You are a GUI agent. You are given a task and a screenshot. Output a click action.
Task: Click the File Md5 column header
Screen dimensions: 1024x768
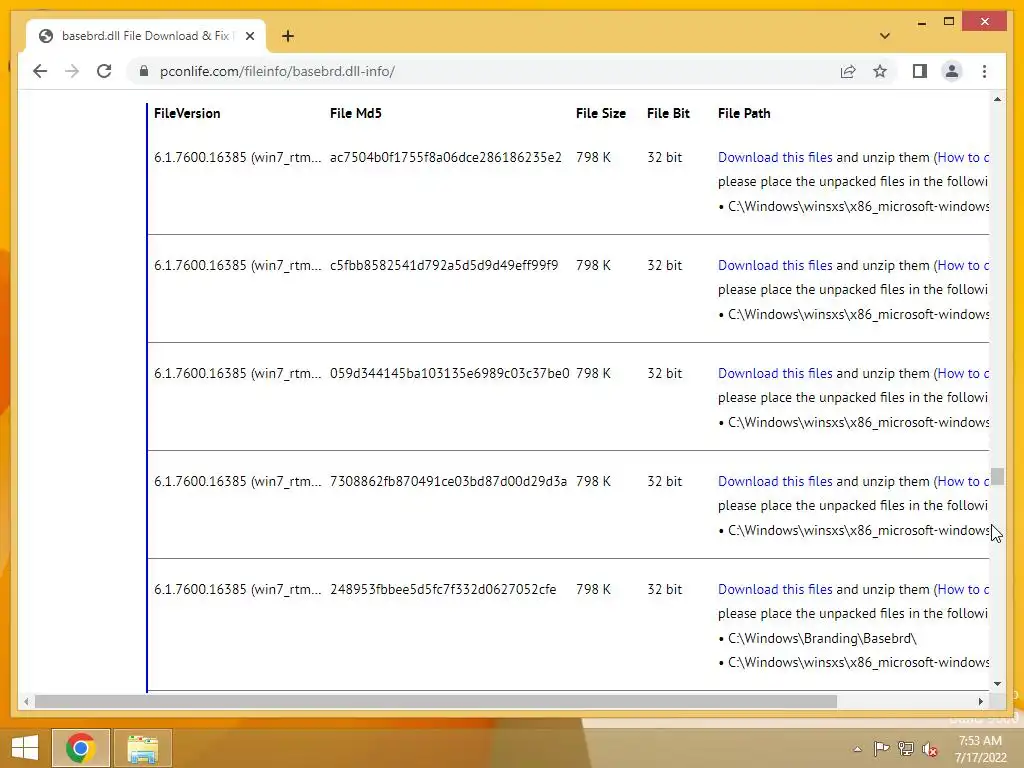[355, 113]
